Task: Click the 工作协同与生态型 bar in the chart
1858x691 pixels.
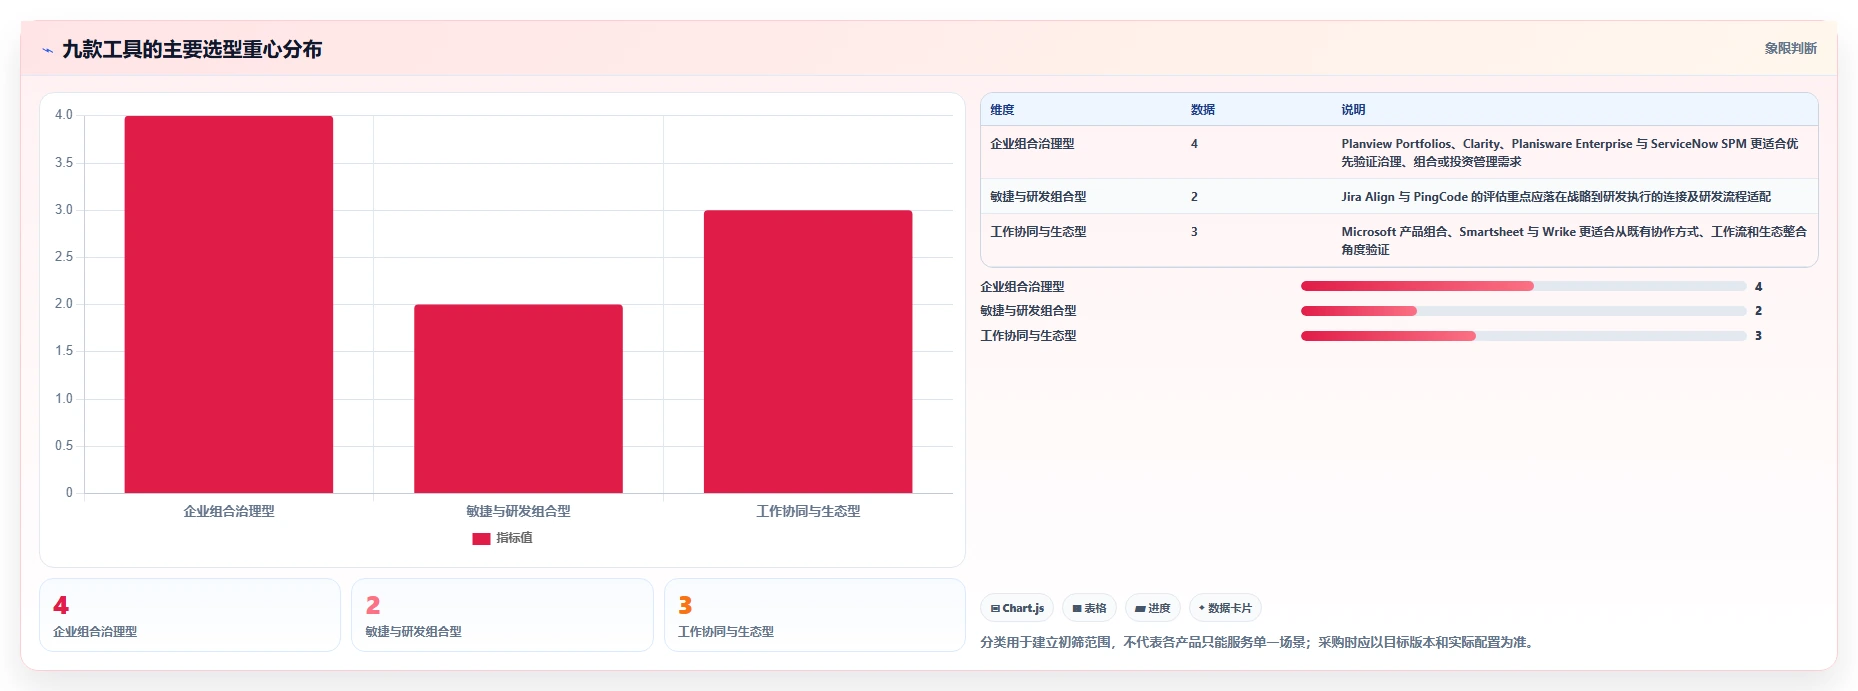Action: pos(808,351)
